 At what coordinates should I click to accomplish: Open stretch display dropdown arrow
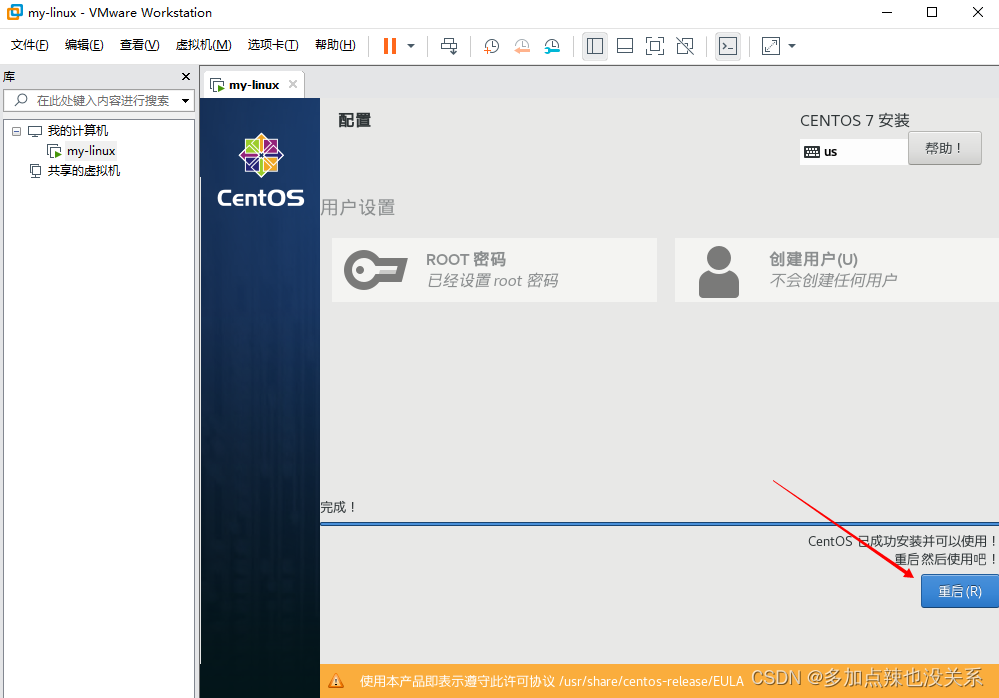tap(792, 46)
